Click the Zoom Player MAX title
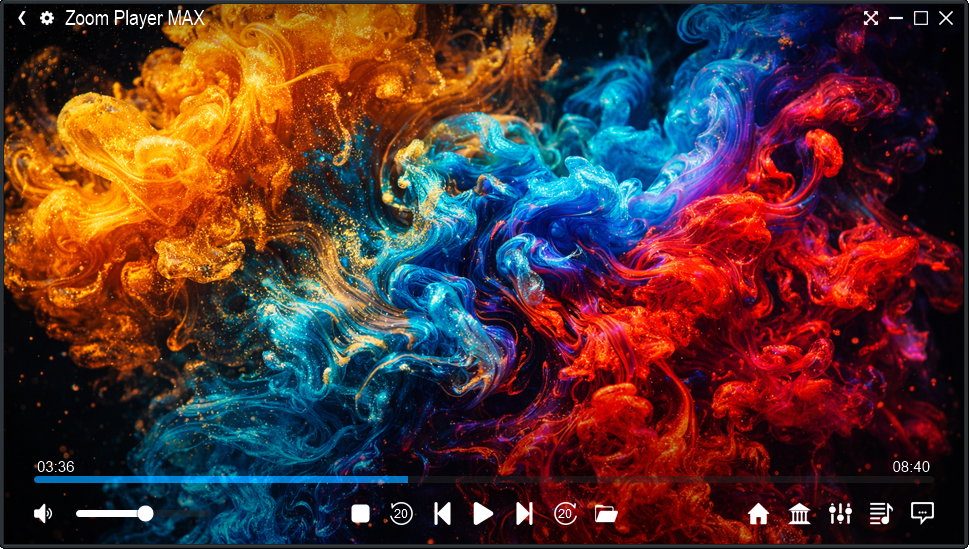 click(x=135, y=18)
